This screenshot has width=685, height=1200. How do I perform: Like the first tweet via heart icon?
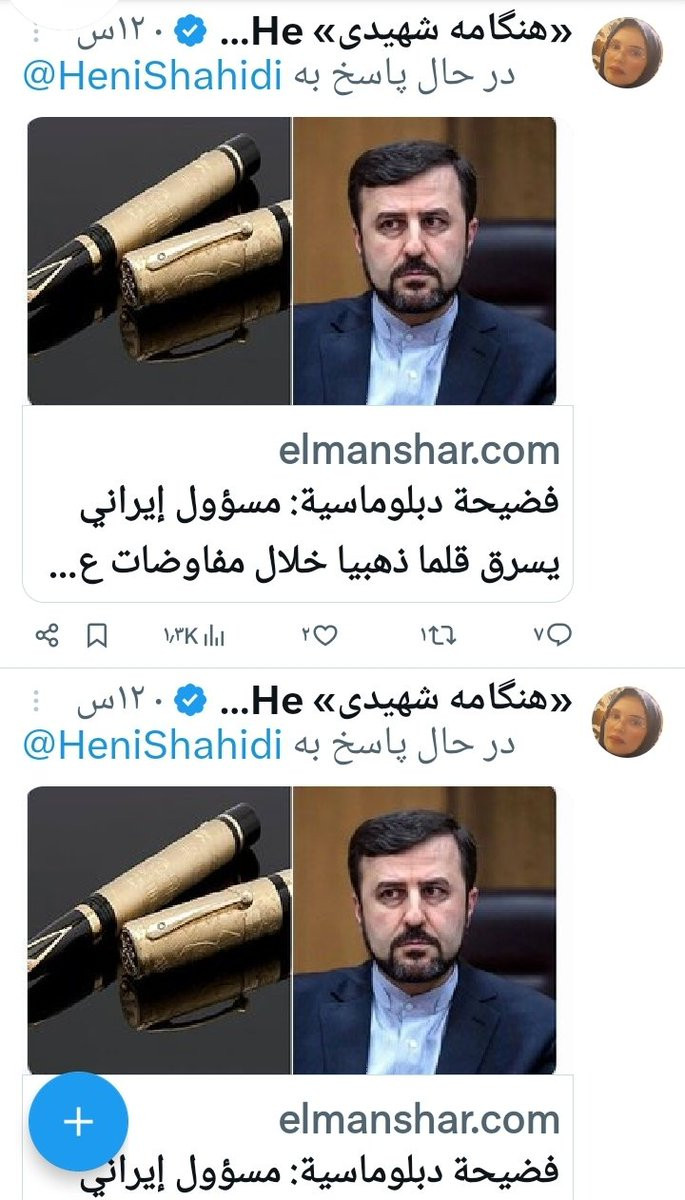click(320, 634)
